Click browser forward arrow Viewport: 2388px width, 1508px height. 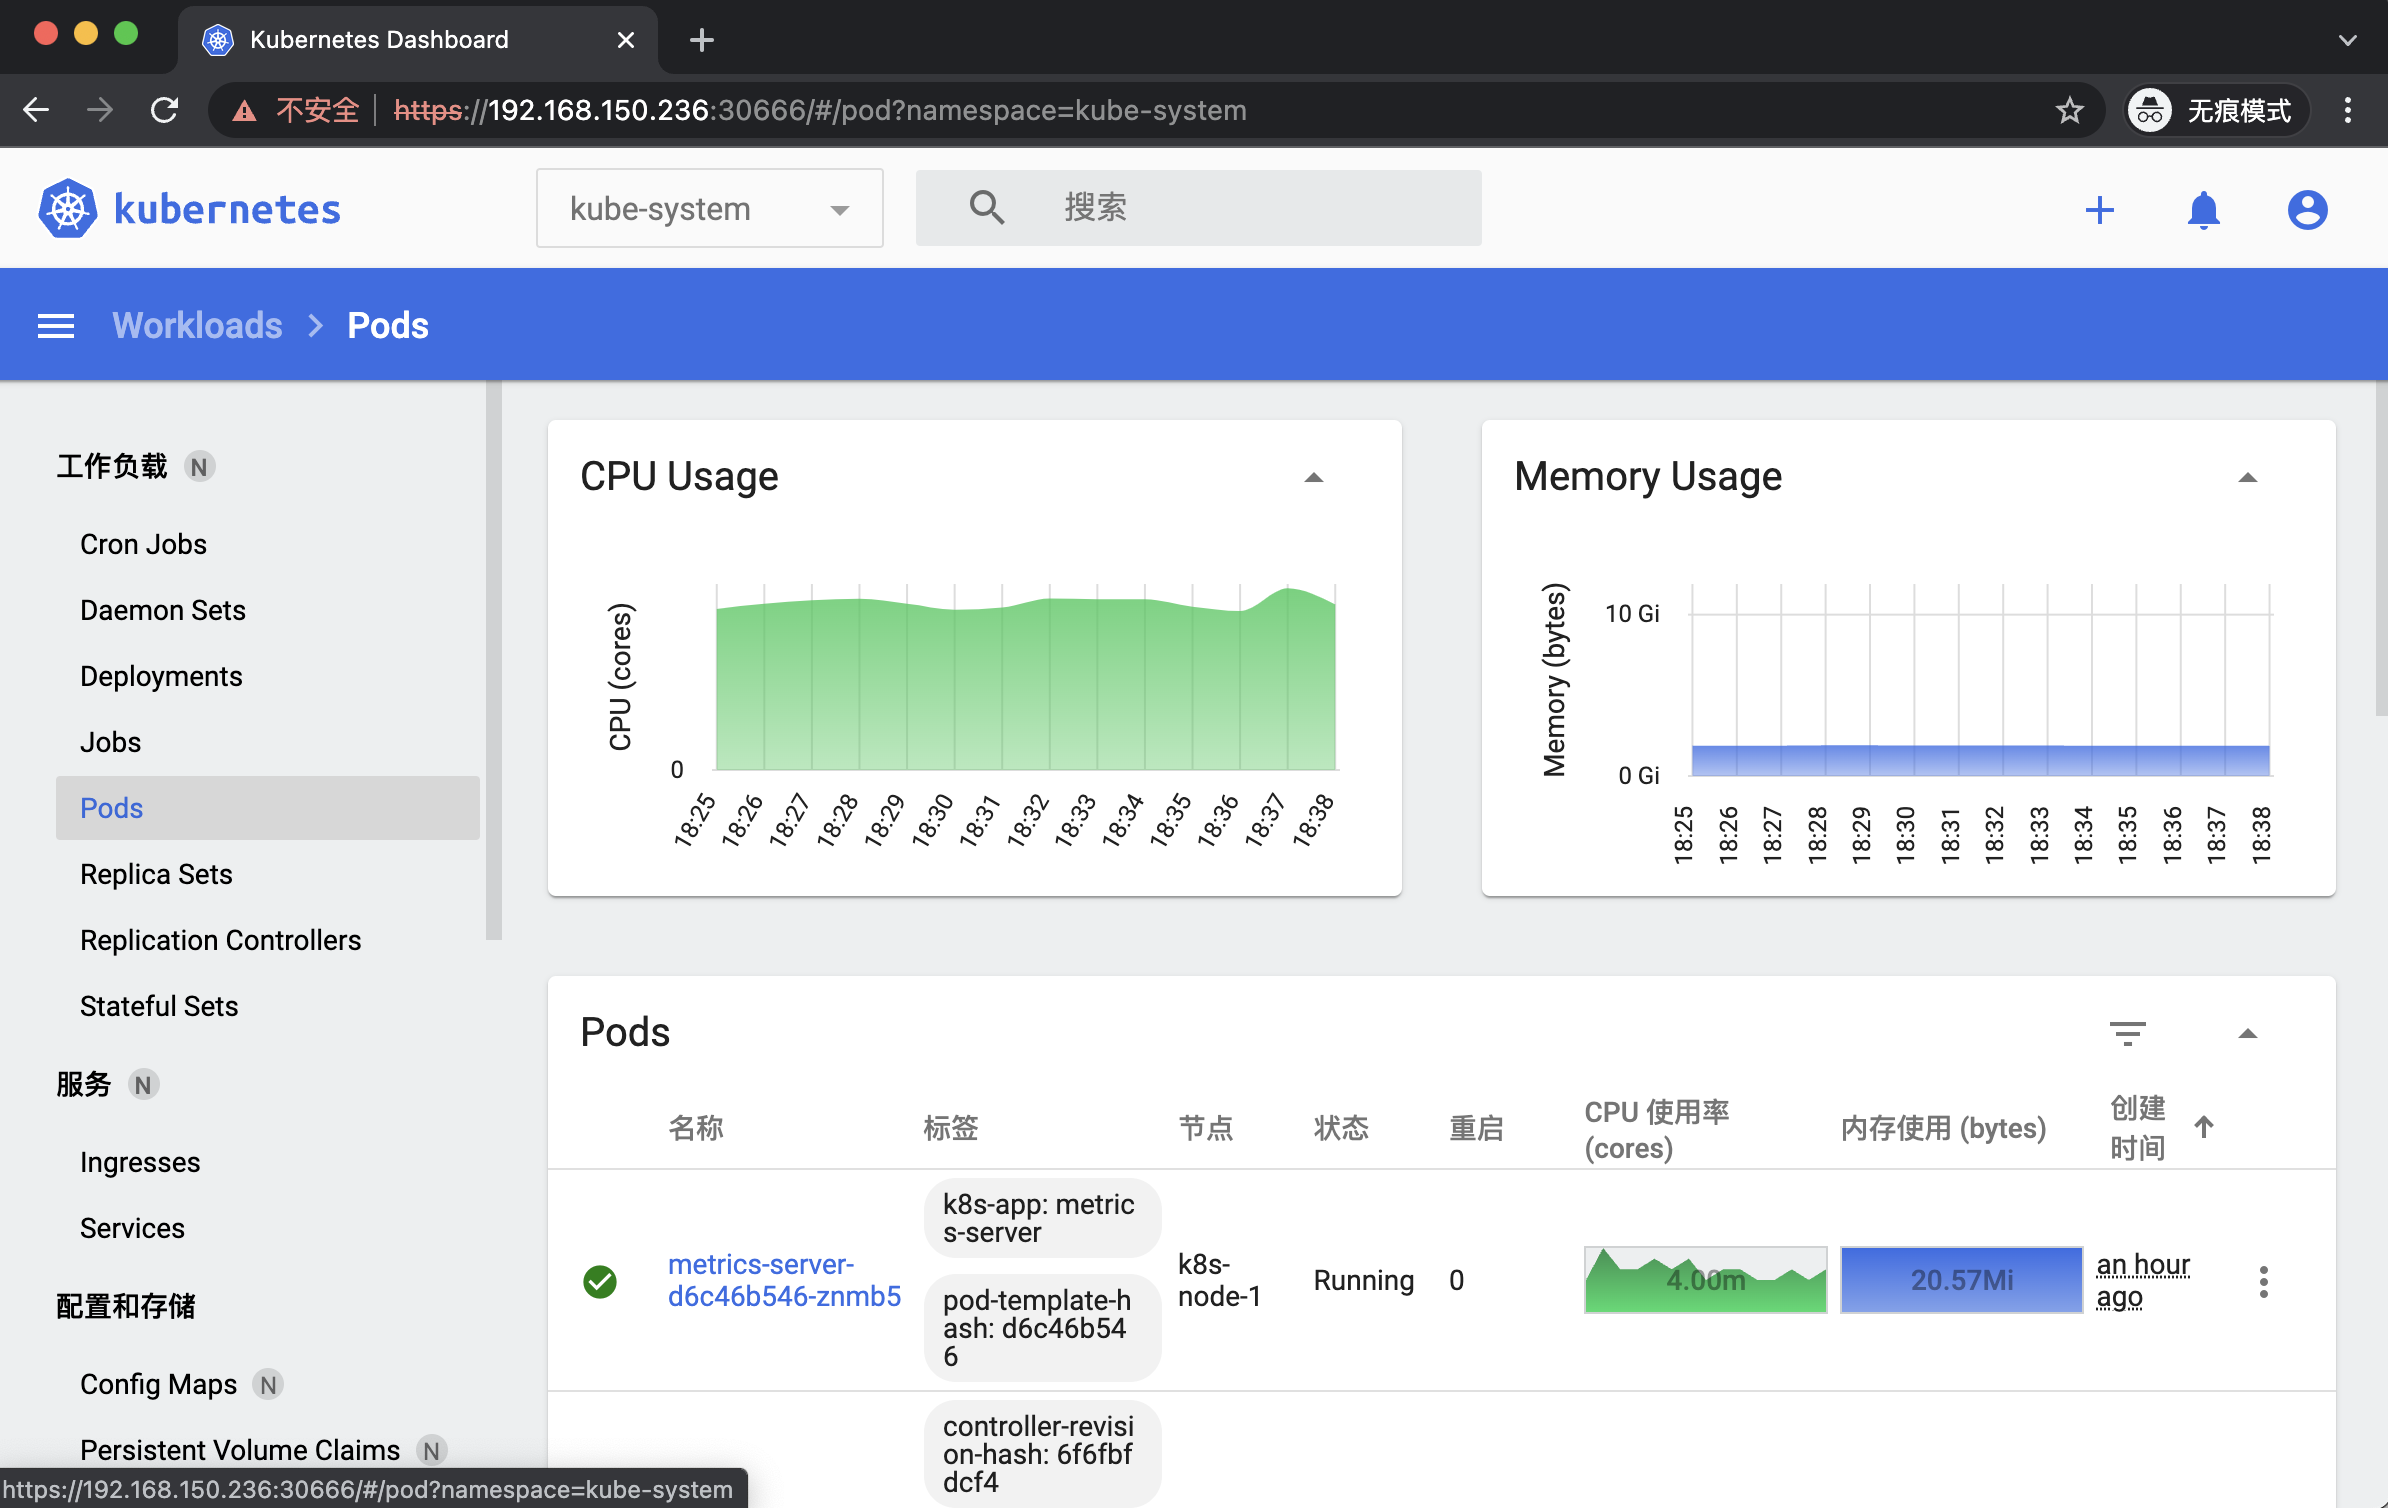pyautogui.click(x=100, y=110)
